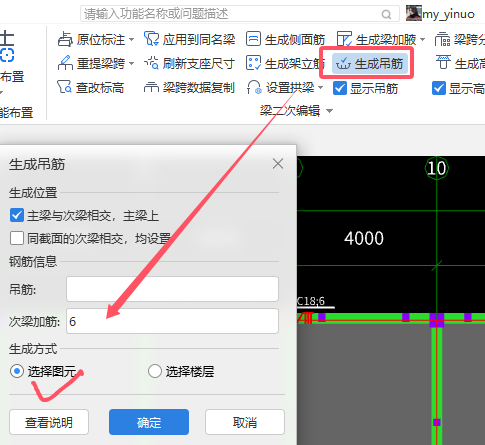
Task: Click the 刷新支座尺寸 icon
Action: (x=151, y=63)
